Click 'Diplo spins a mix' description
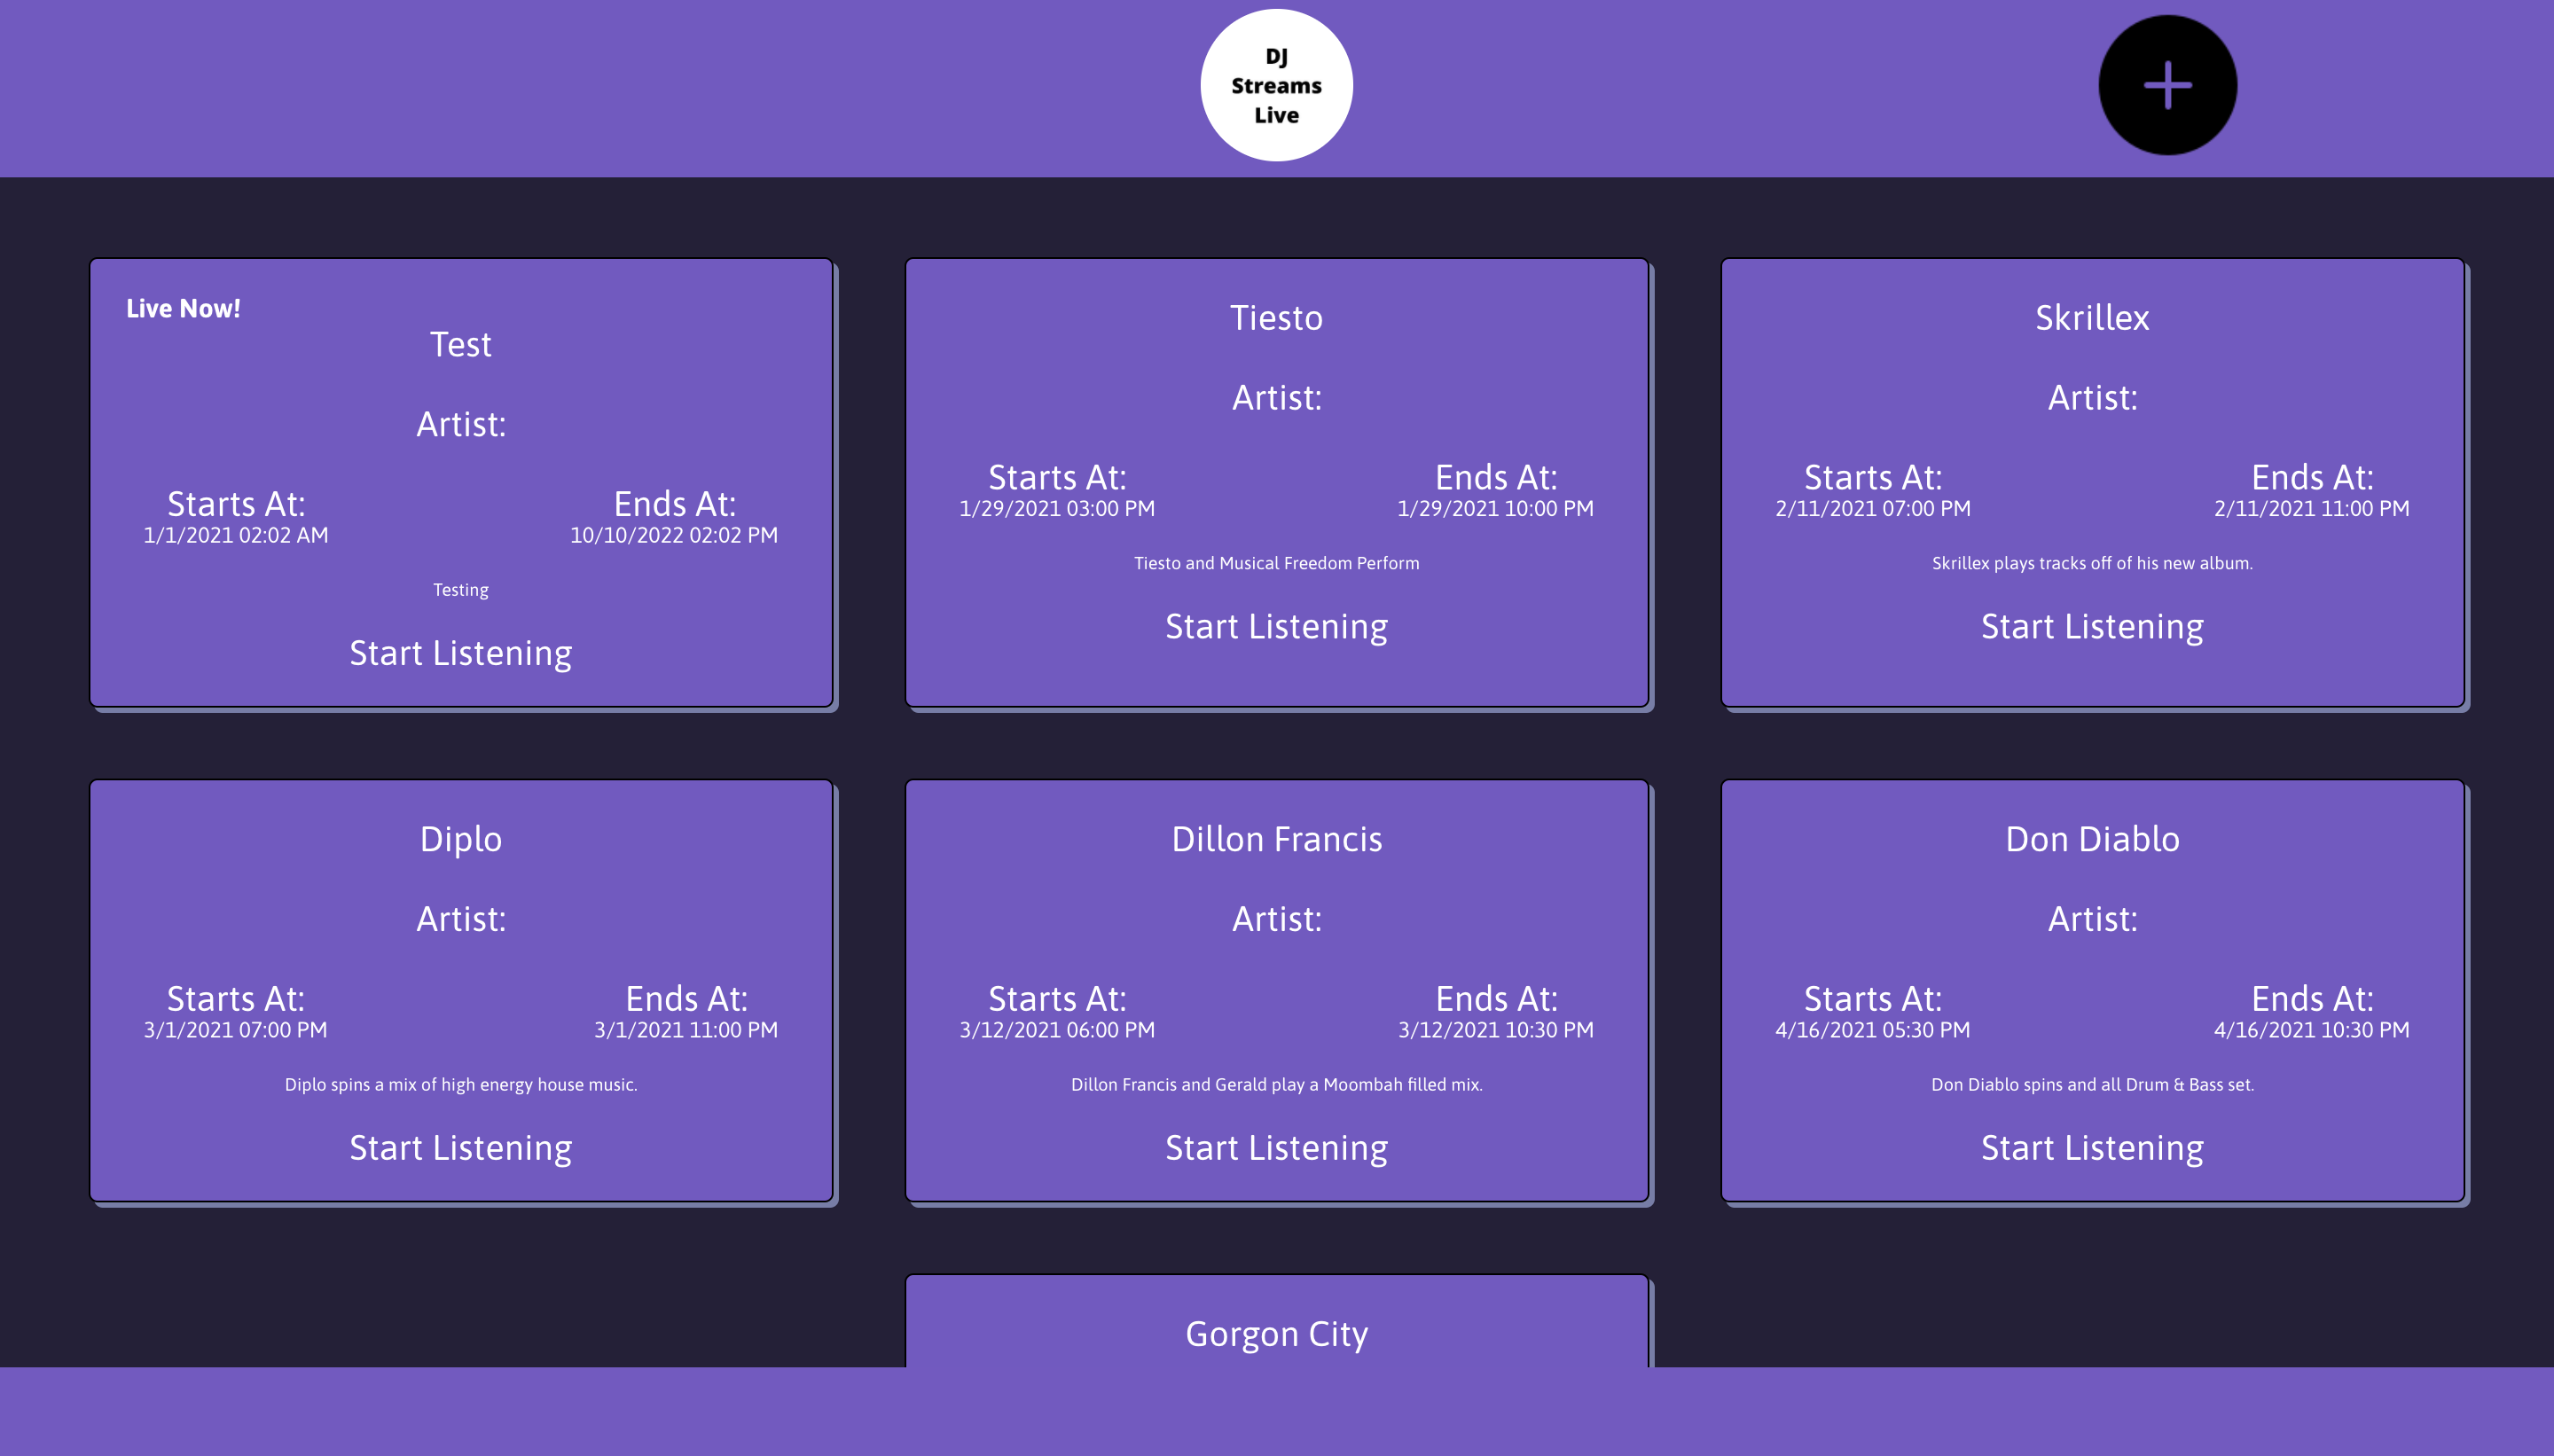Screen dimensions: 2554x1456 [460, 1085]
